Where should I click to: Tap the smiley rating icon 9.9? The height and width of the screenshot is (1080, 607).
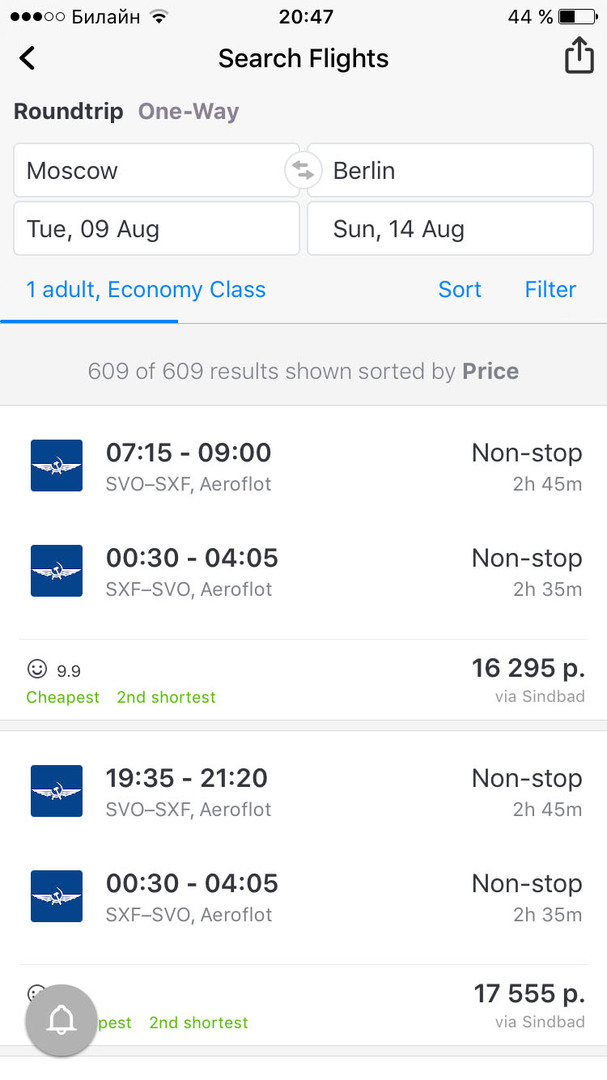coord(38,669)
